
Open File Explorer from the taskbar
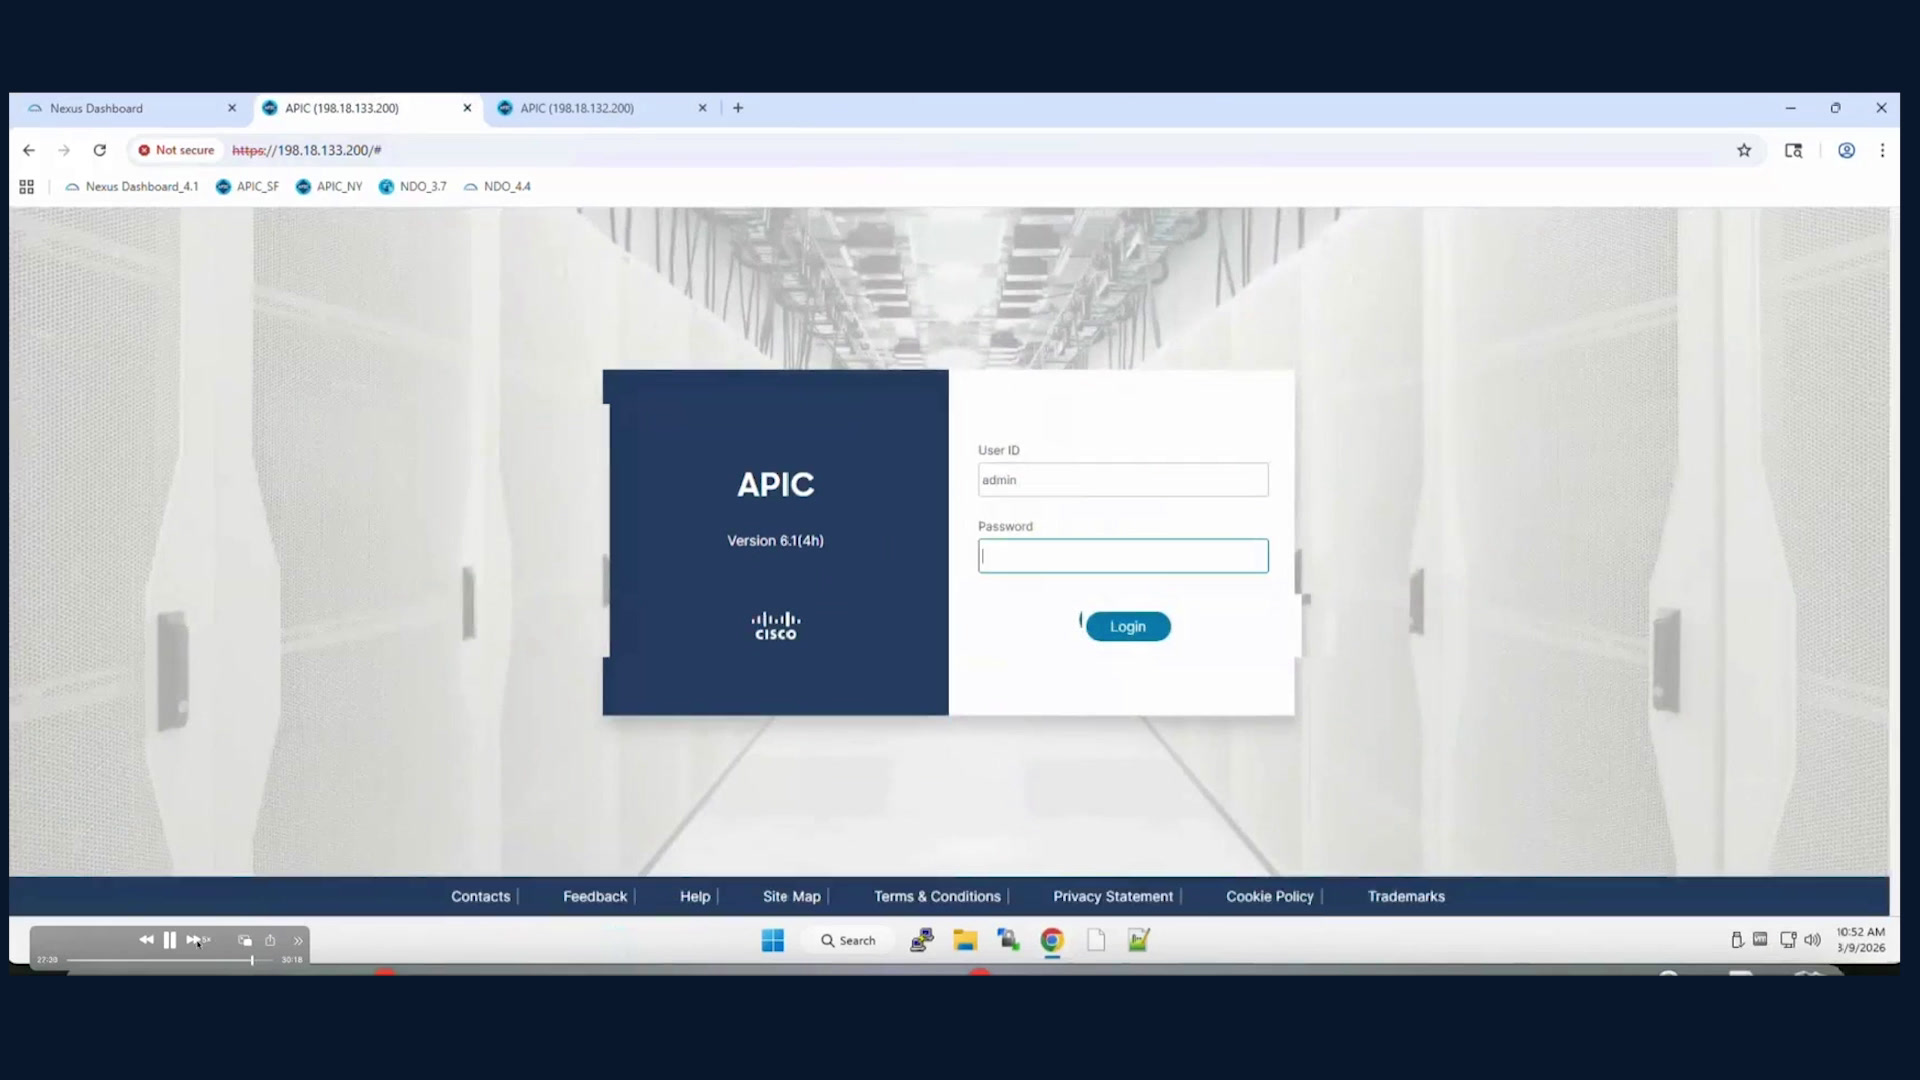coord(965,940)
